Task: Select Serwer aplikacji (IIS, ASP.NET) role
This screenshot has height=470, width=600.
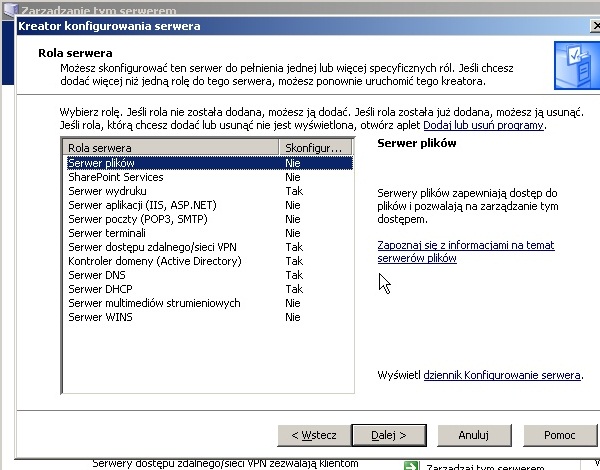Action: (x=209, y=205)
